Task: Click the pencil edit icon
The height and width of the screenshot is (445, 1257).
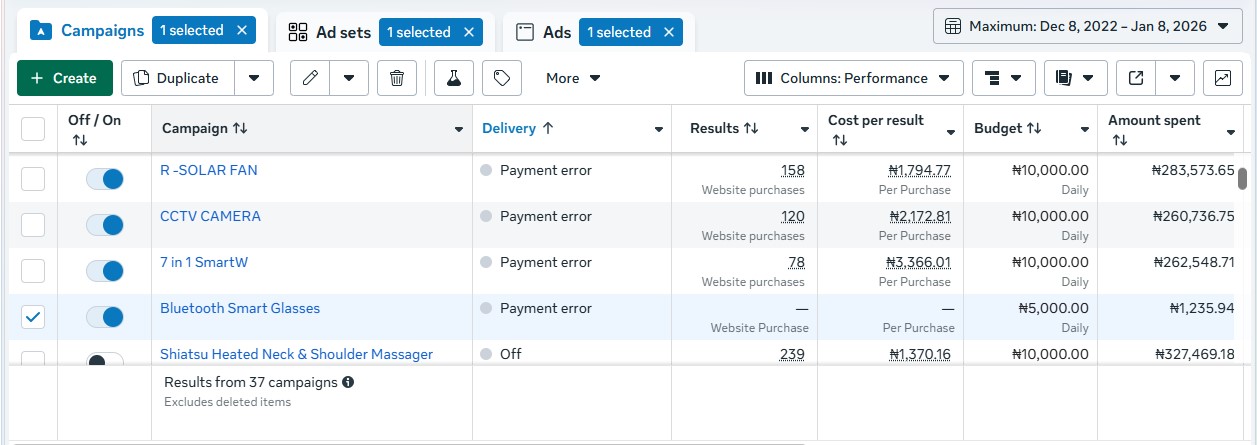Action: (x=311, y=78)
